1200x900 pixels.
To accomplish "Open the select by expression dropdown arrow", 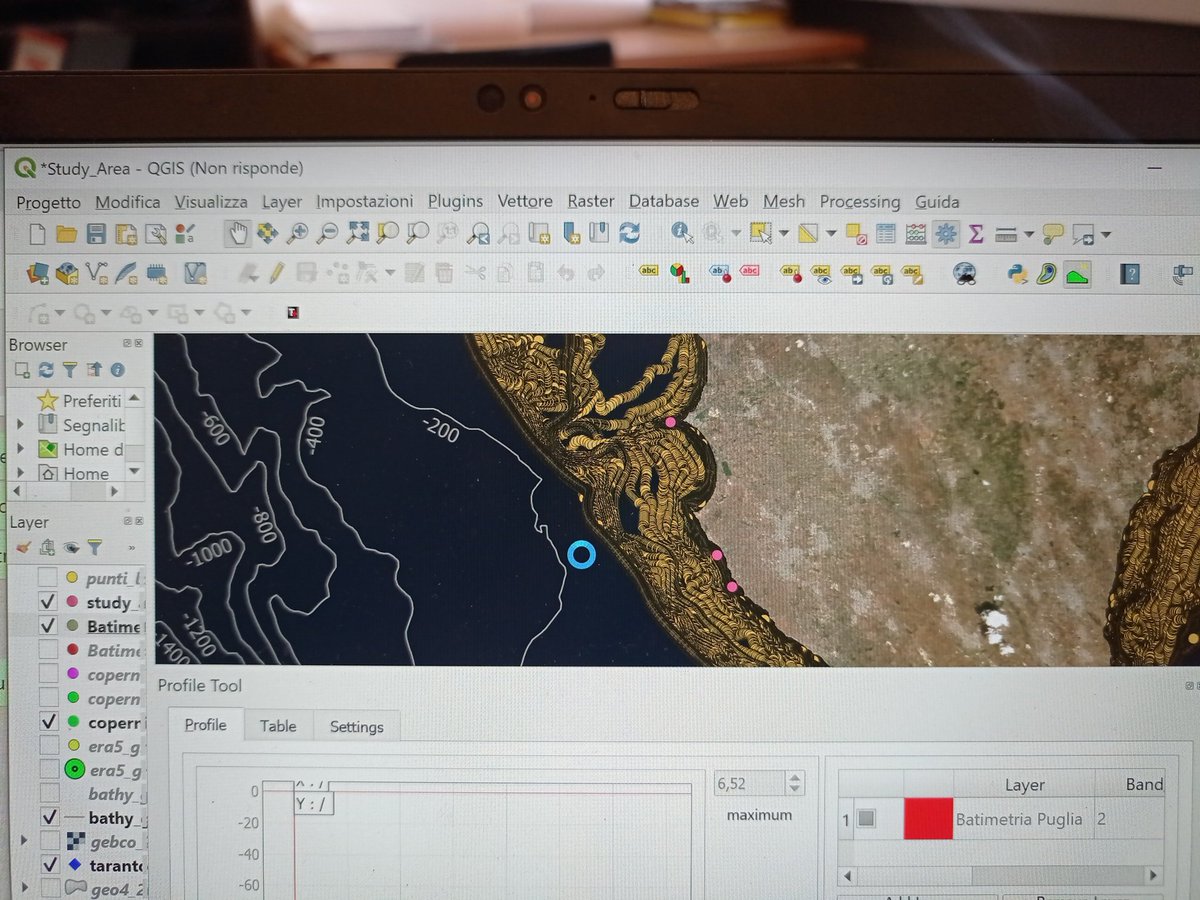I will click(x=829, y=235).
